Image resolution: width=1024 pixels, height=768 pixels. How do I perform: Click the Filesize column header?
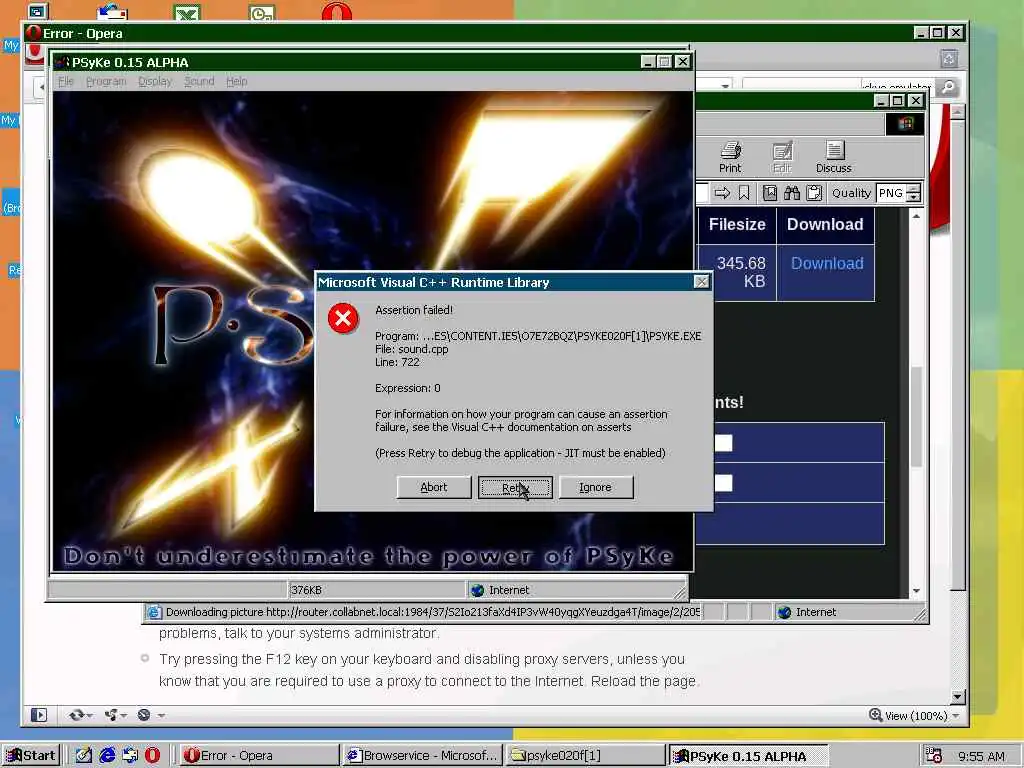(737, 224)
